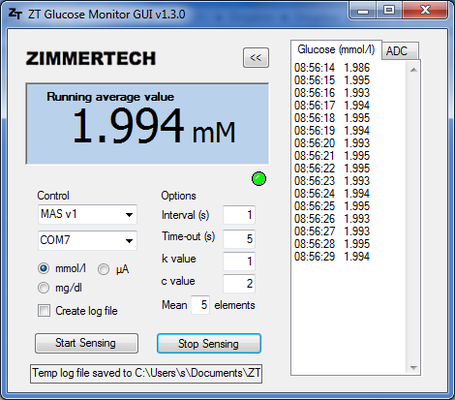
Task: Click the Start Sensing button
Action: pyautogui.click(x=87, y=343)
